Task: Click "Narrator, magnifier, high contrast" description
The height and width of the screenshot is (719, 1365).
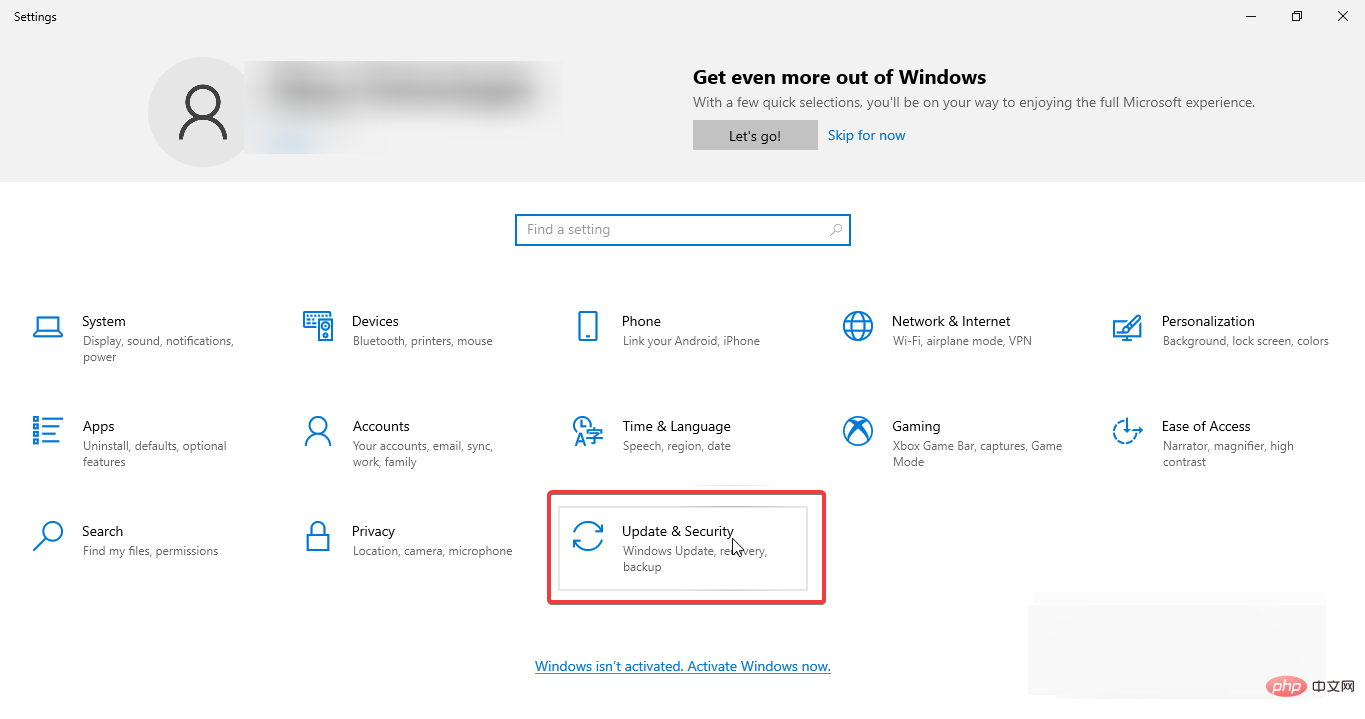Action: pos(1228,454)
